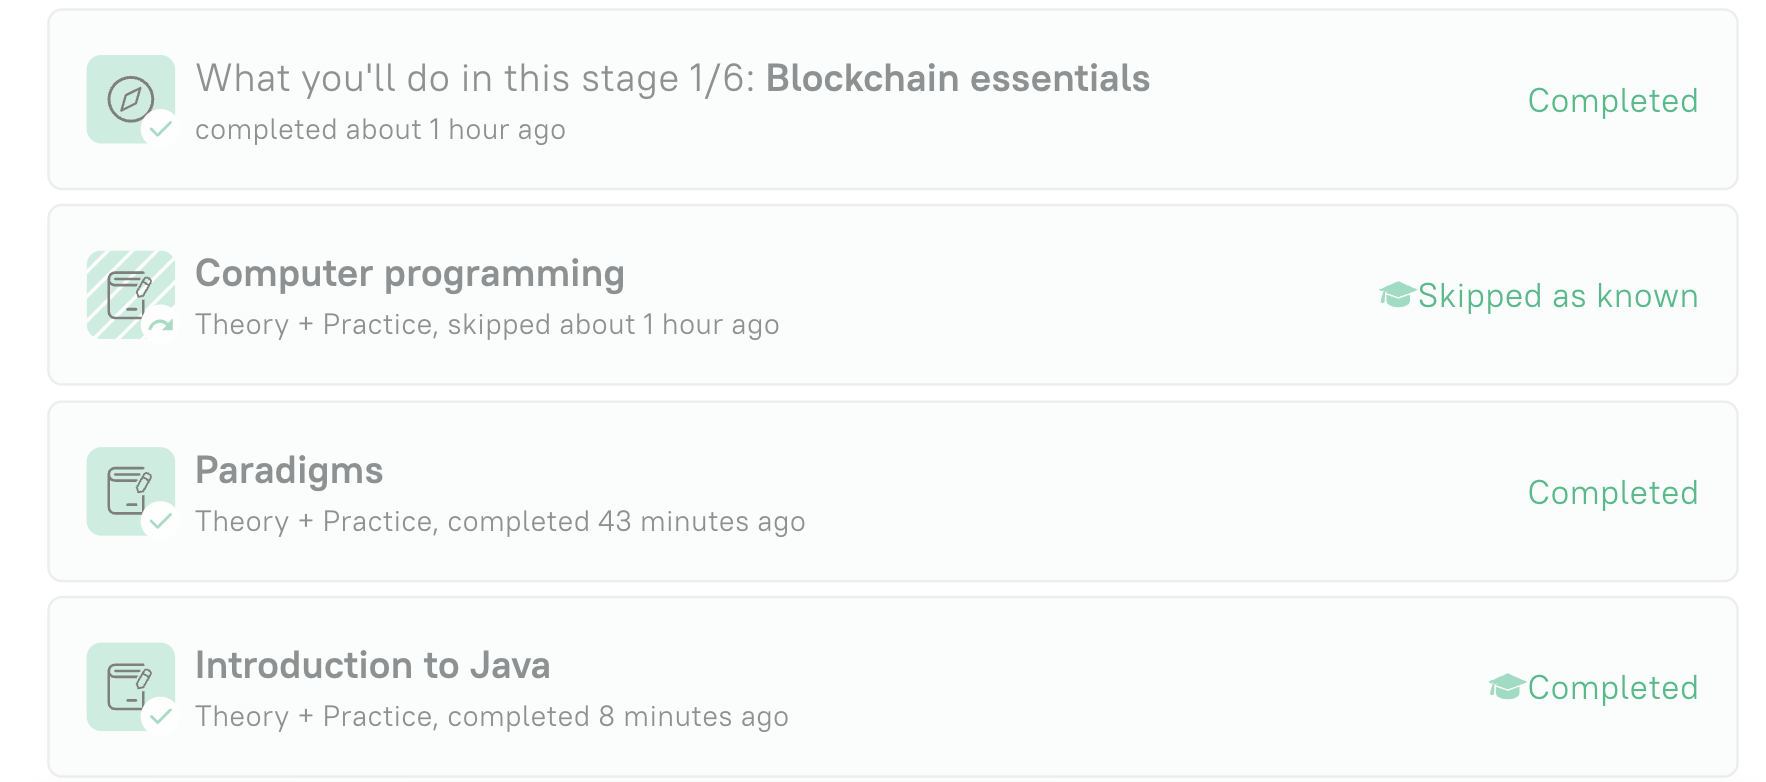Click the checkmark badge on Introduction to Java icon

point(160,716)
